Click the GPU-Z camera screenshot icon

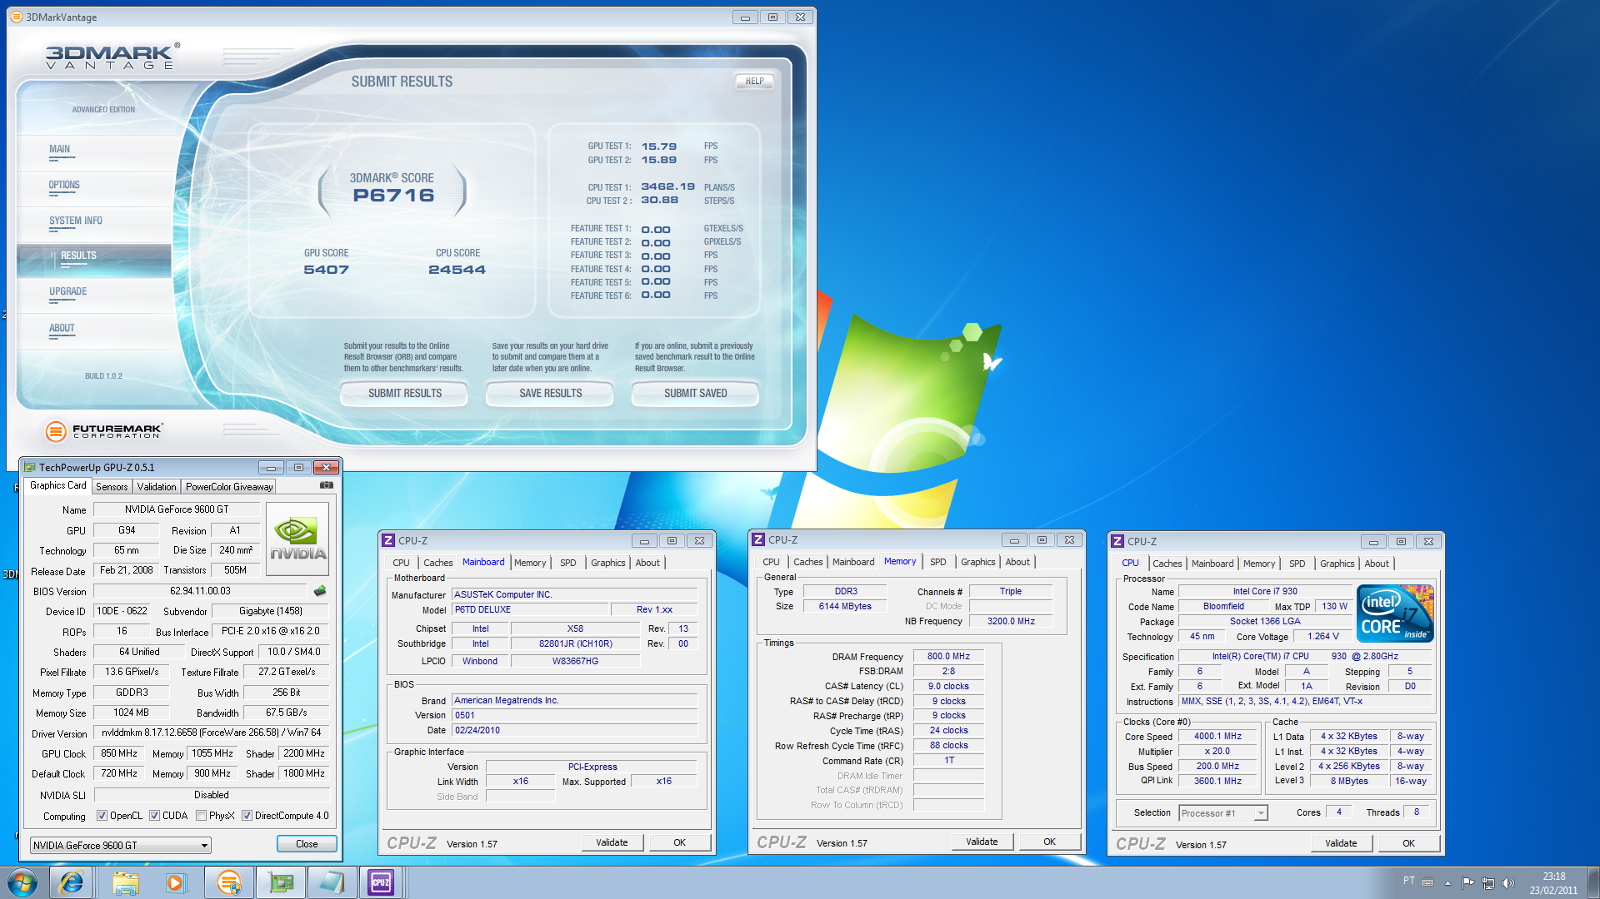tap(326, 485)
